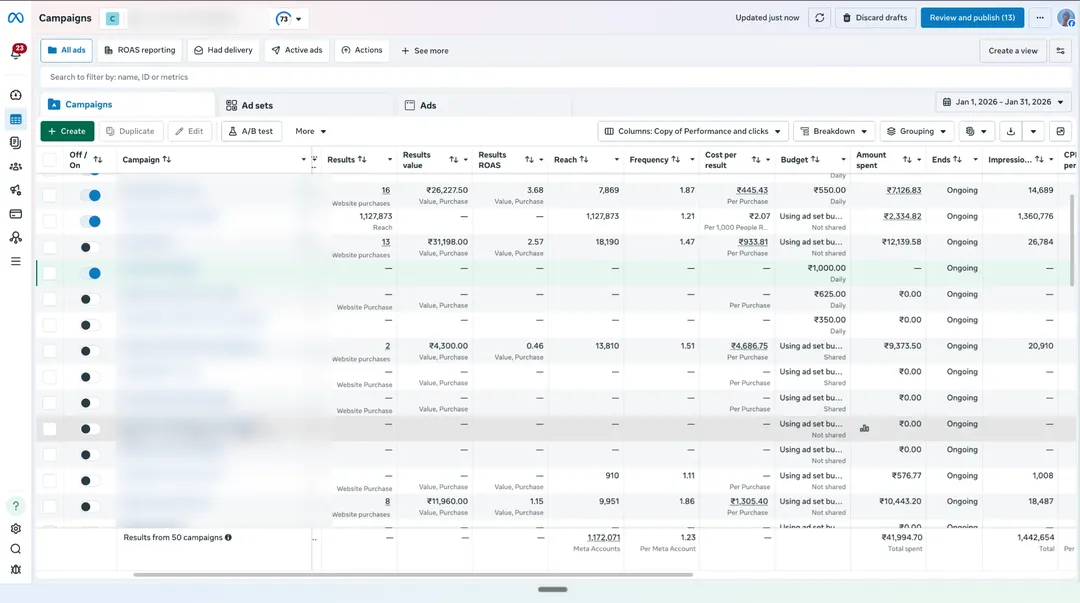This screenshot has width=1080, height=603.
Task: Open date range Jan 1 – Jan 31, 2026
Action: (x=1004, y=102)
